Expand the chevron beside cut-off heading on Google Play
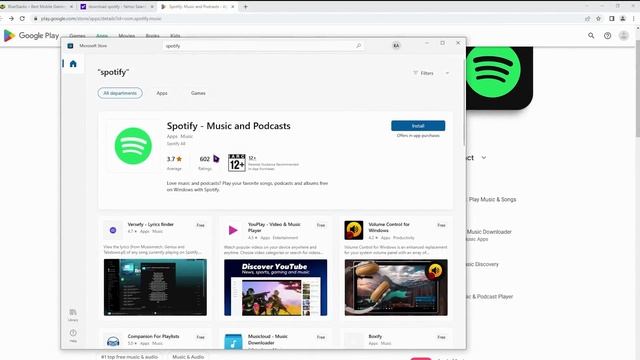This screenshot has height=360, width=640. coord(484,158)
